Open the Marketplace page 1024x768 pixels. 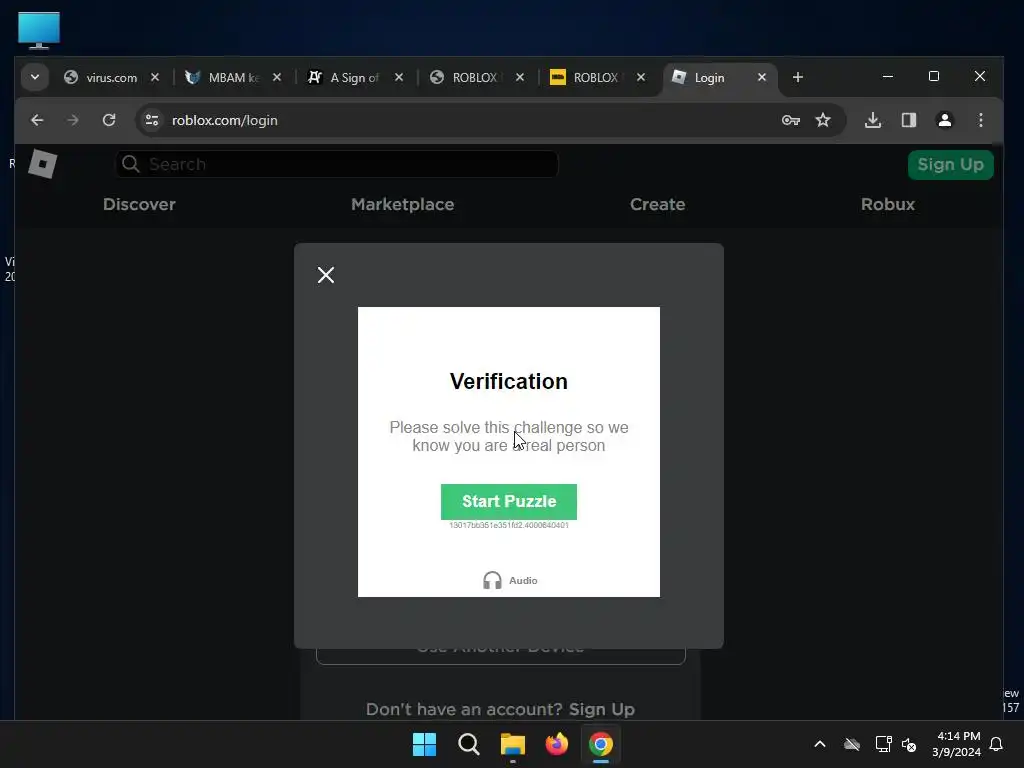point(402,204)
